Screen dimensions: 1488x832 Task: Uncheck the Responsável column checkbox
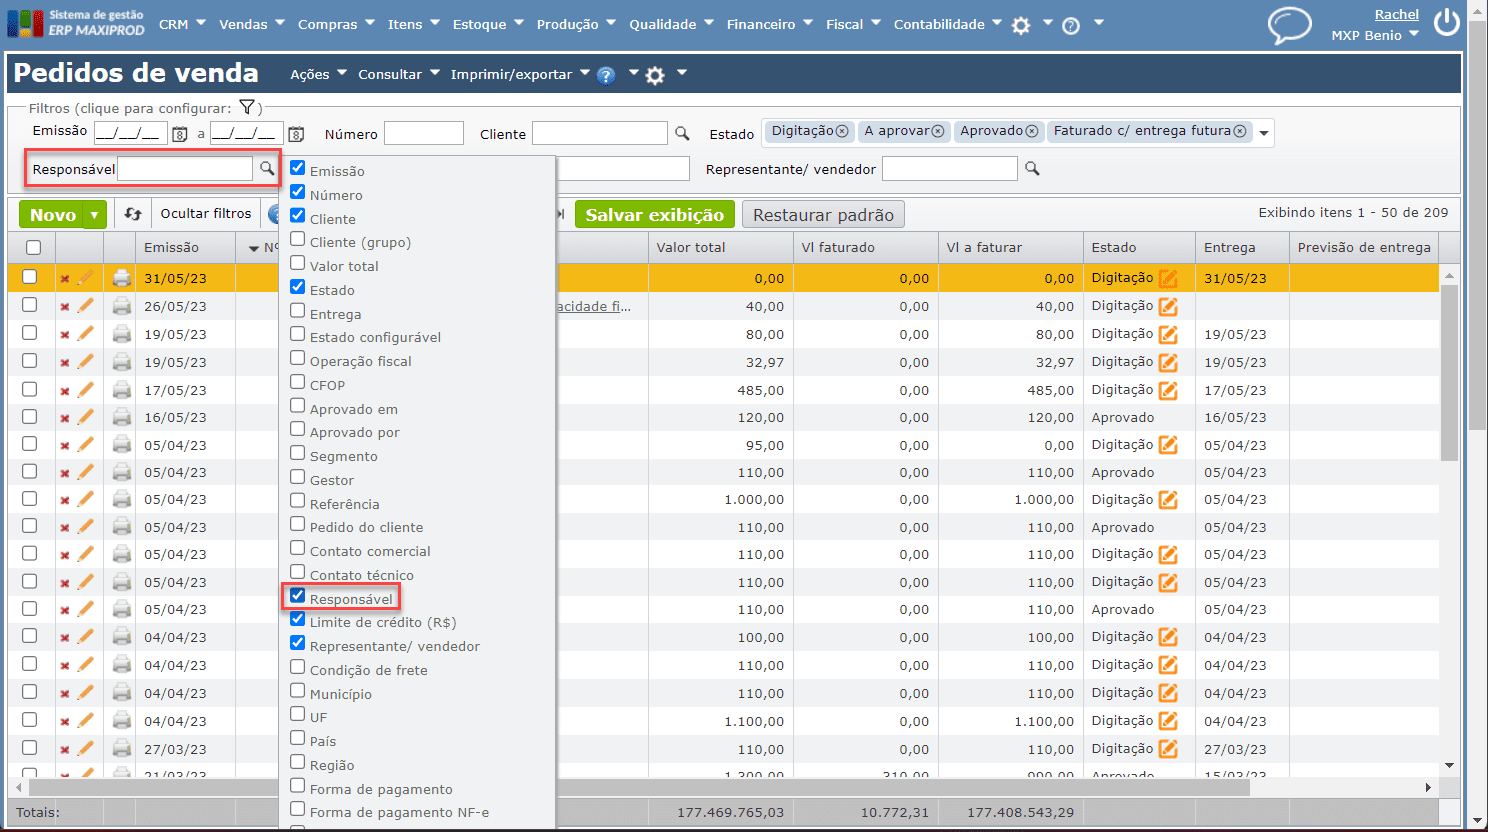(x=298, y=596)
